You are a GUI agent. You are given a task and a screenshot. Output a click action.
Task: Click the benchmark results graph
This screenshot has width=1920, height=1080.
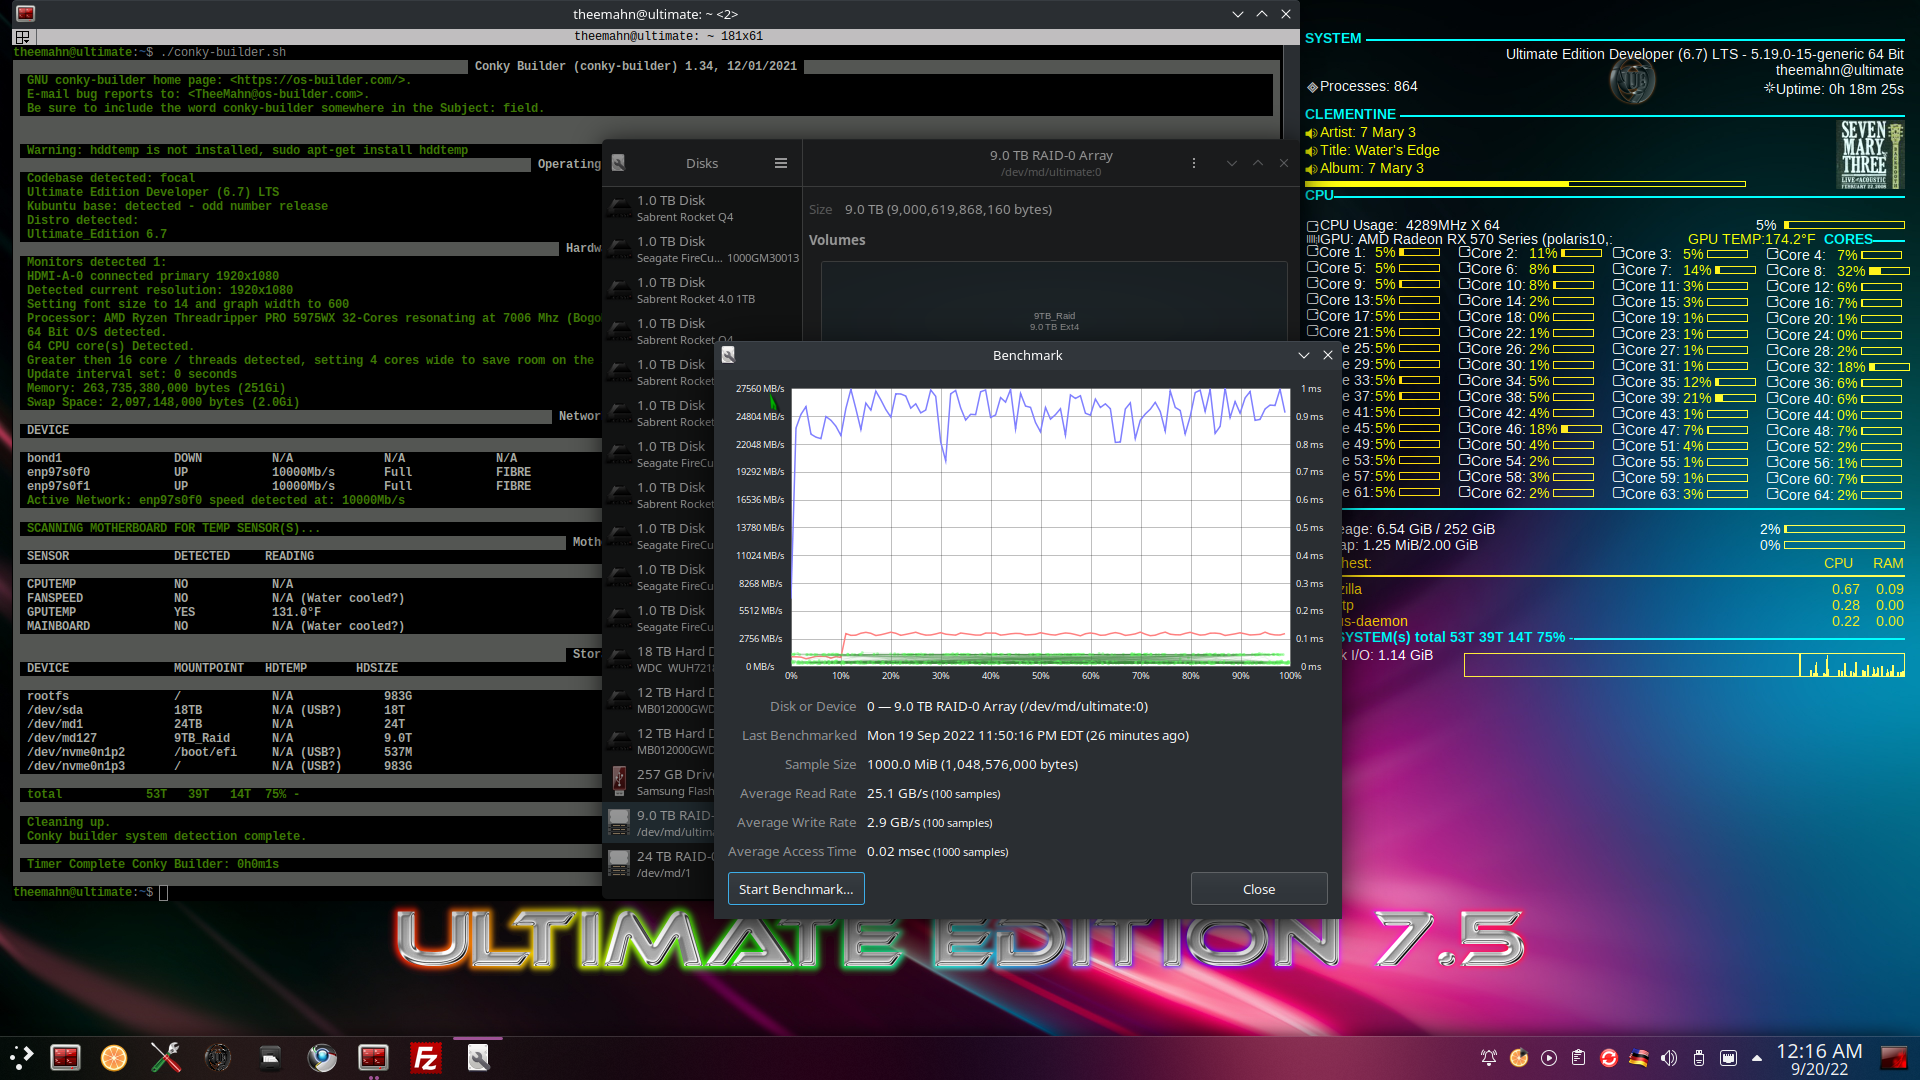coord(1040,526)
